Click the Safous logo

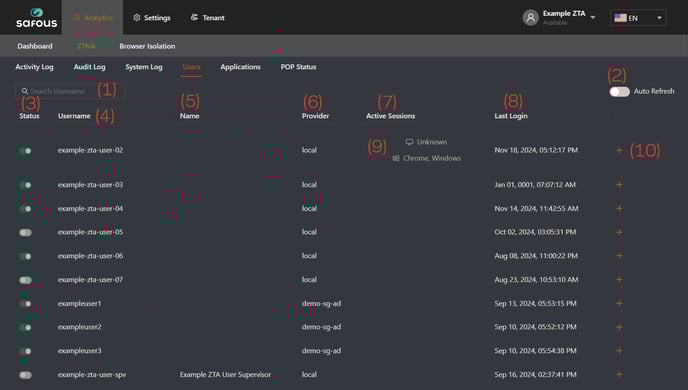36,18
